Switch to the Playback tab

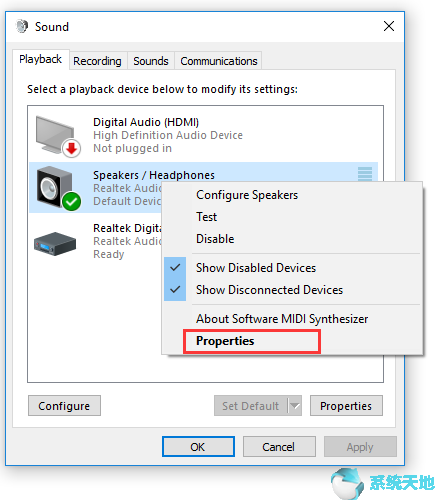point(41,59)
